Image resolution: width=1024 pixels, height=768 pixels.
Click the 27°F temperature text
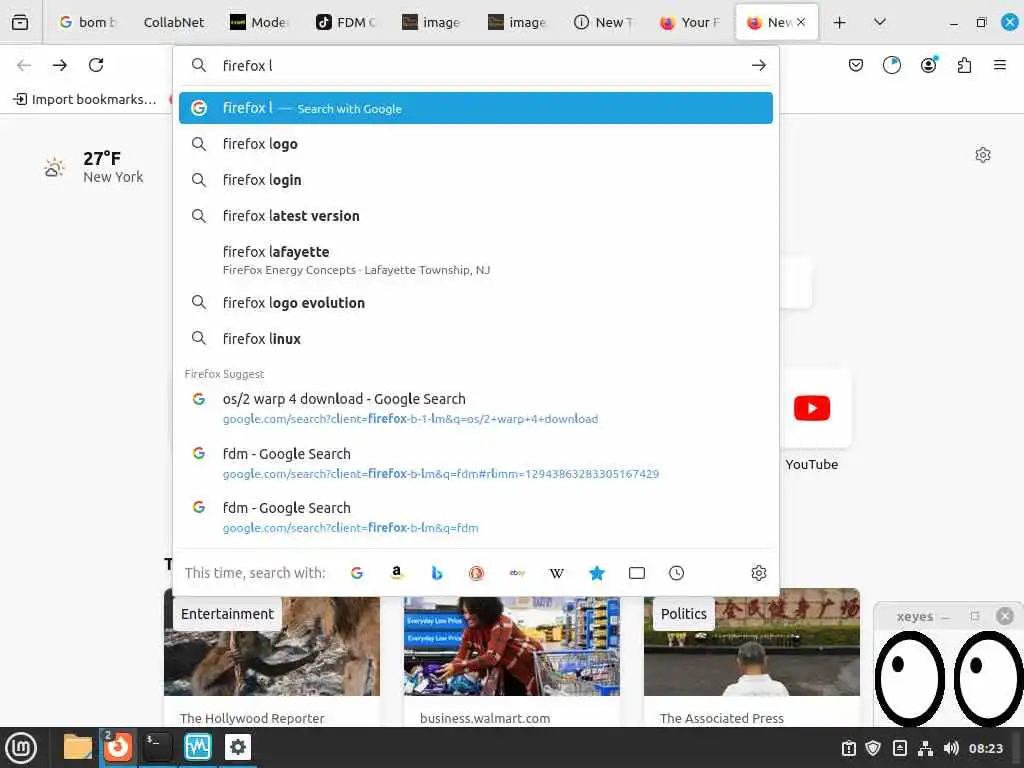pos(102,159)
